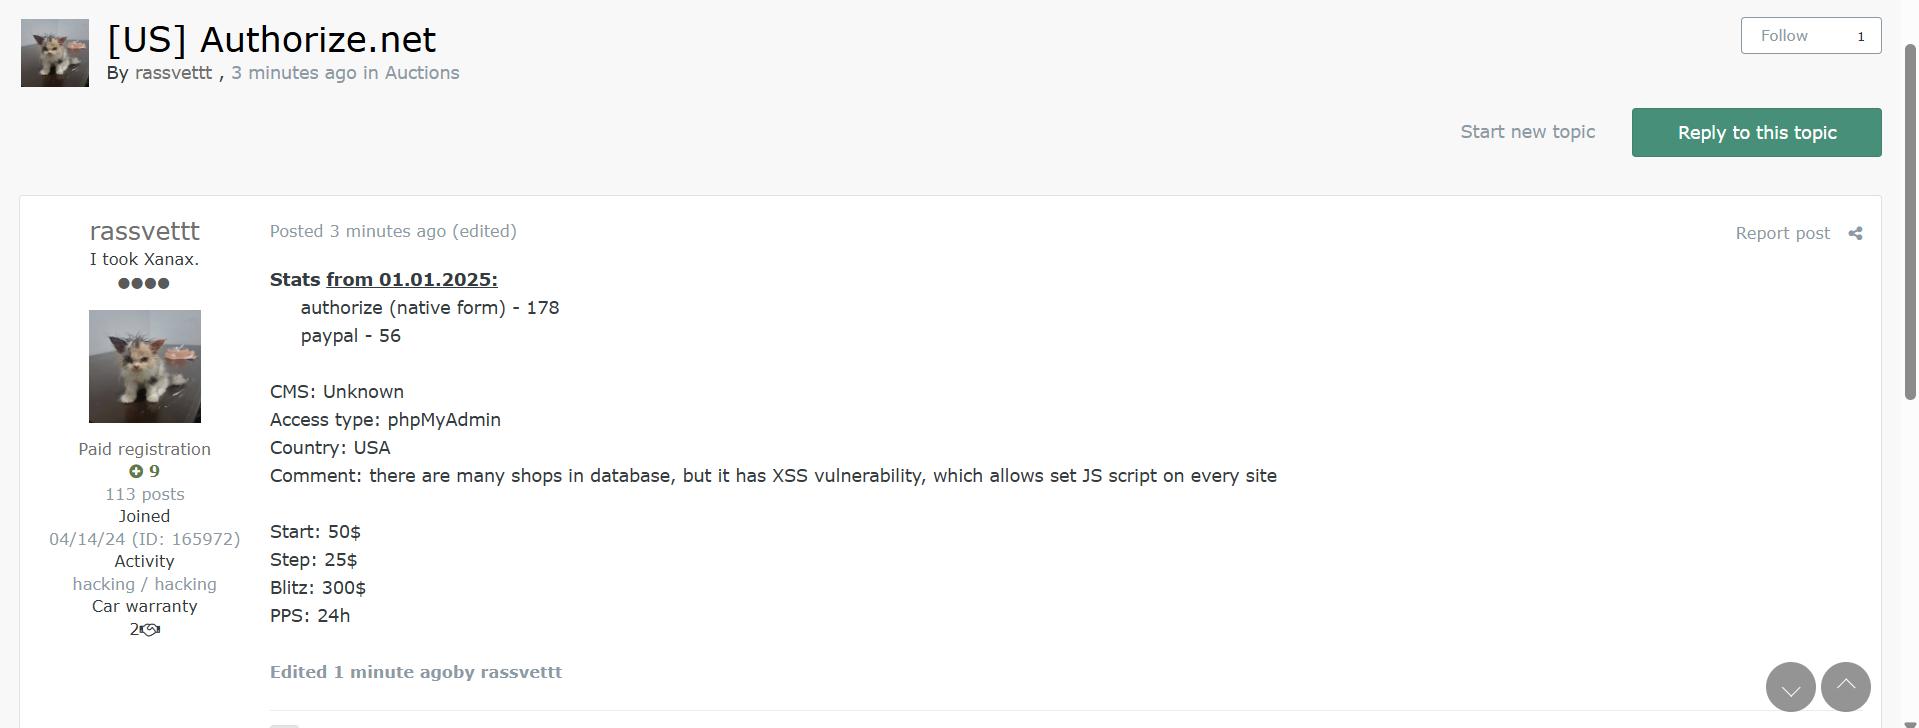This screenshot has height=728, width=1919.
Task: Click the hacking / hacking activity link
Action: [x=145, y=584]
